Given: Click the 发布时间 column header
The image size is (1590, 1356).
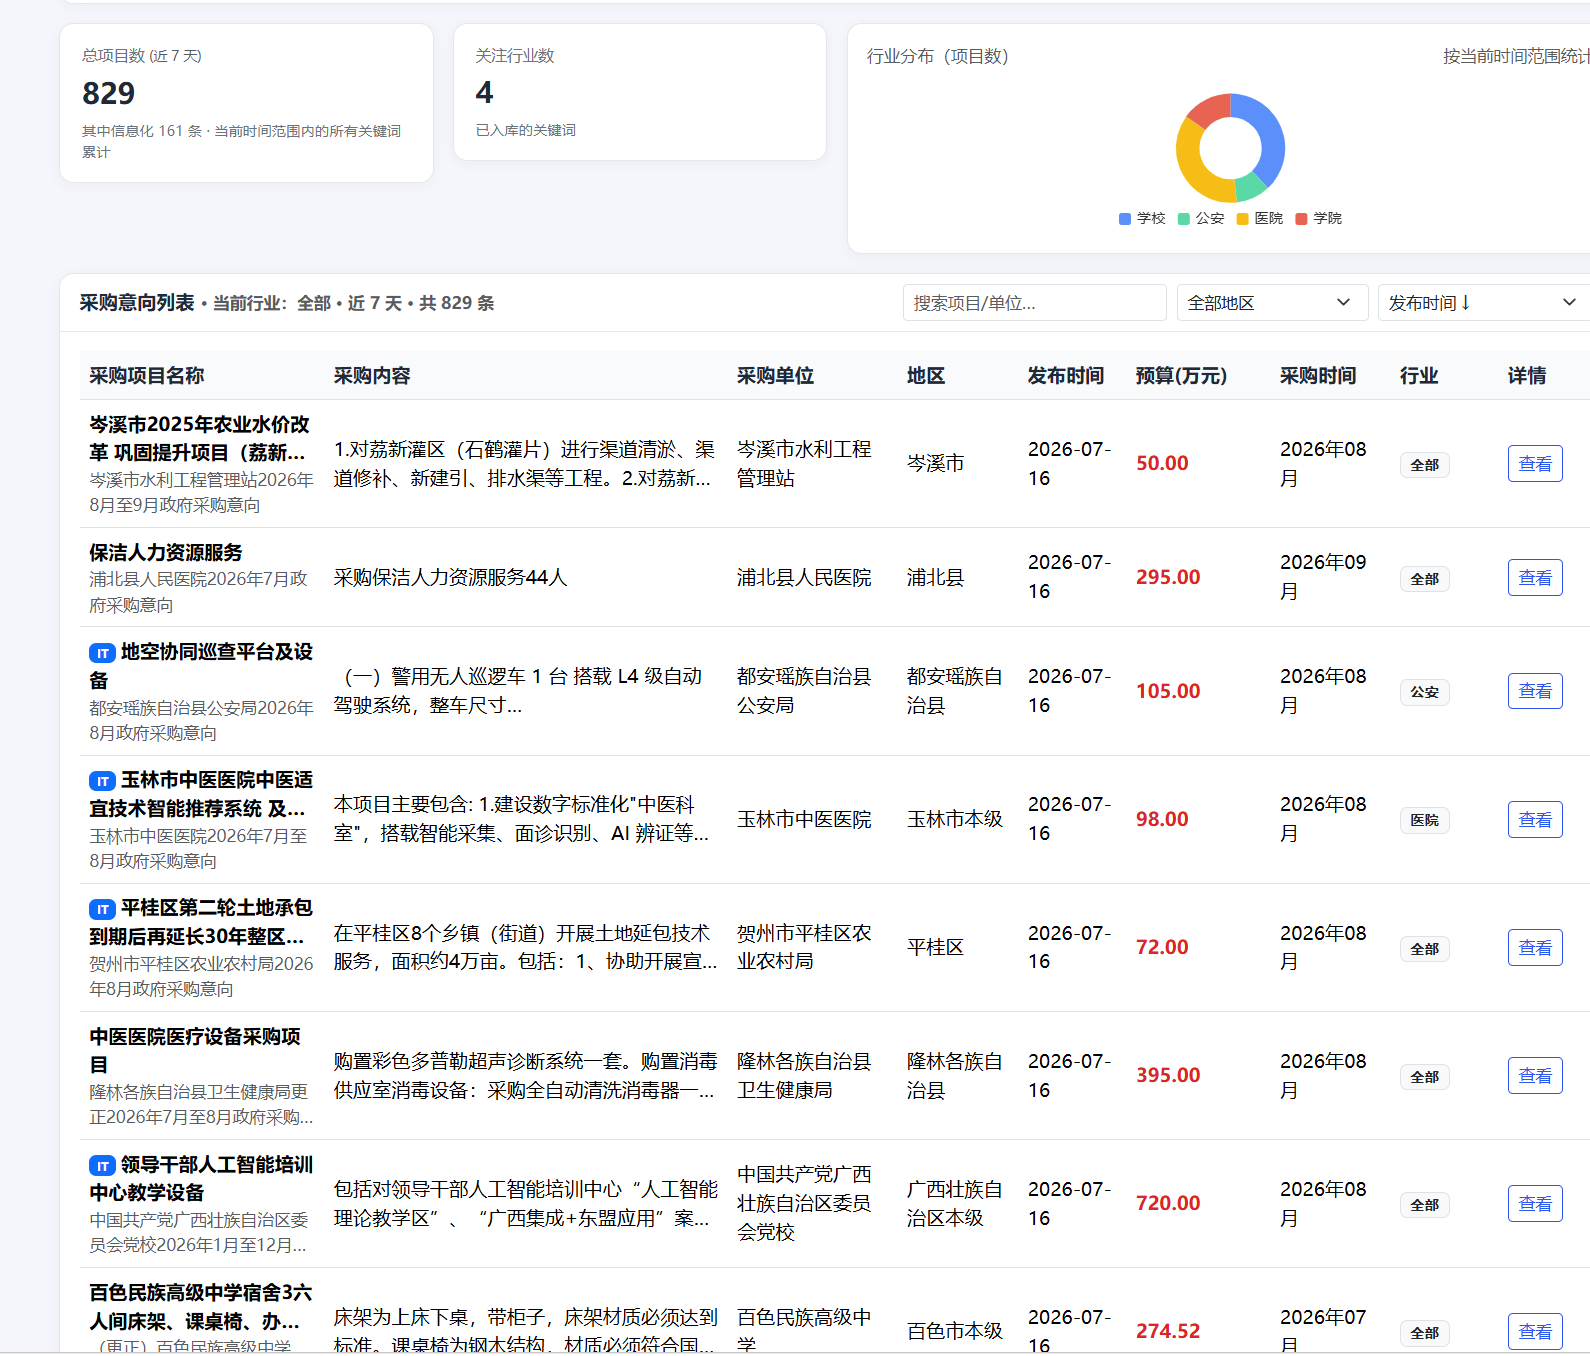Looking at the screenshot, I should (1066, 376).
